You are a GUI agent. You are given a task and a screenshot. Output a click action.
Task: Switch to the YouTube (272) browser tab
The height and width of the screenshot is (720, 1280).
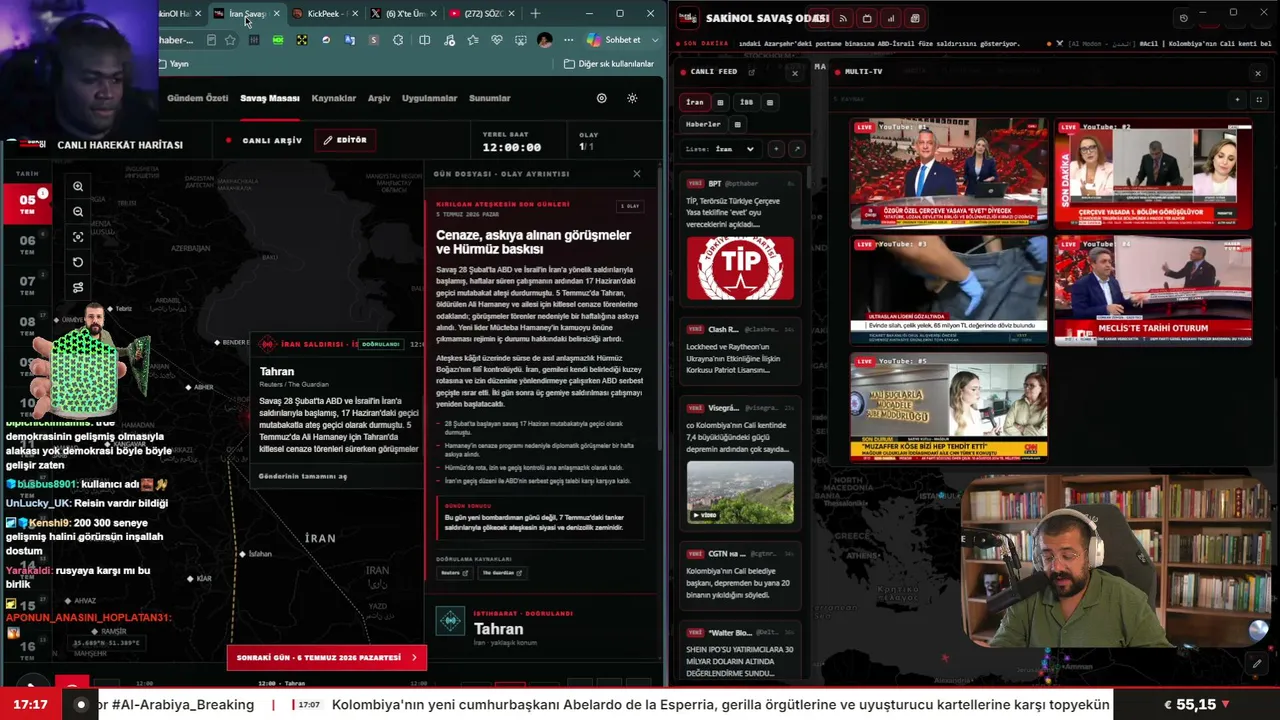click(x=481, y=14)
